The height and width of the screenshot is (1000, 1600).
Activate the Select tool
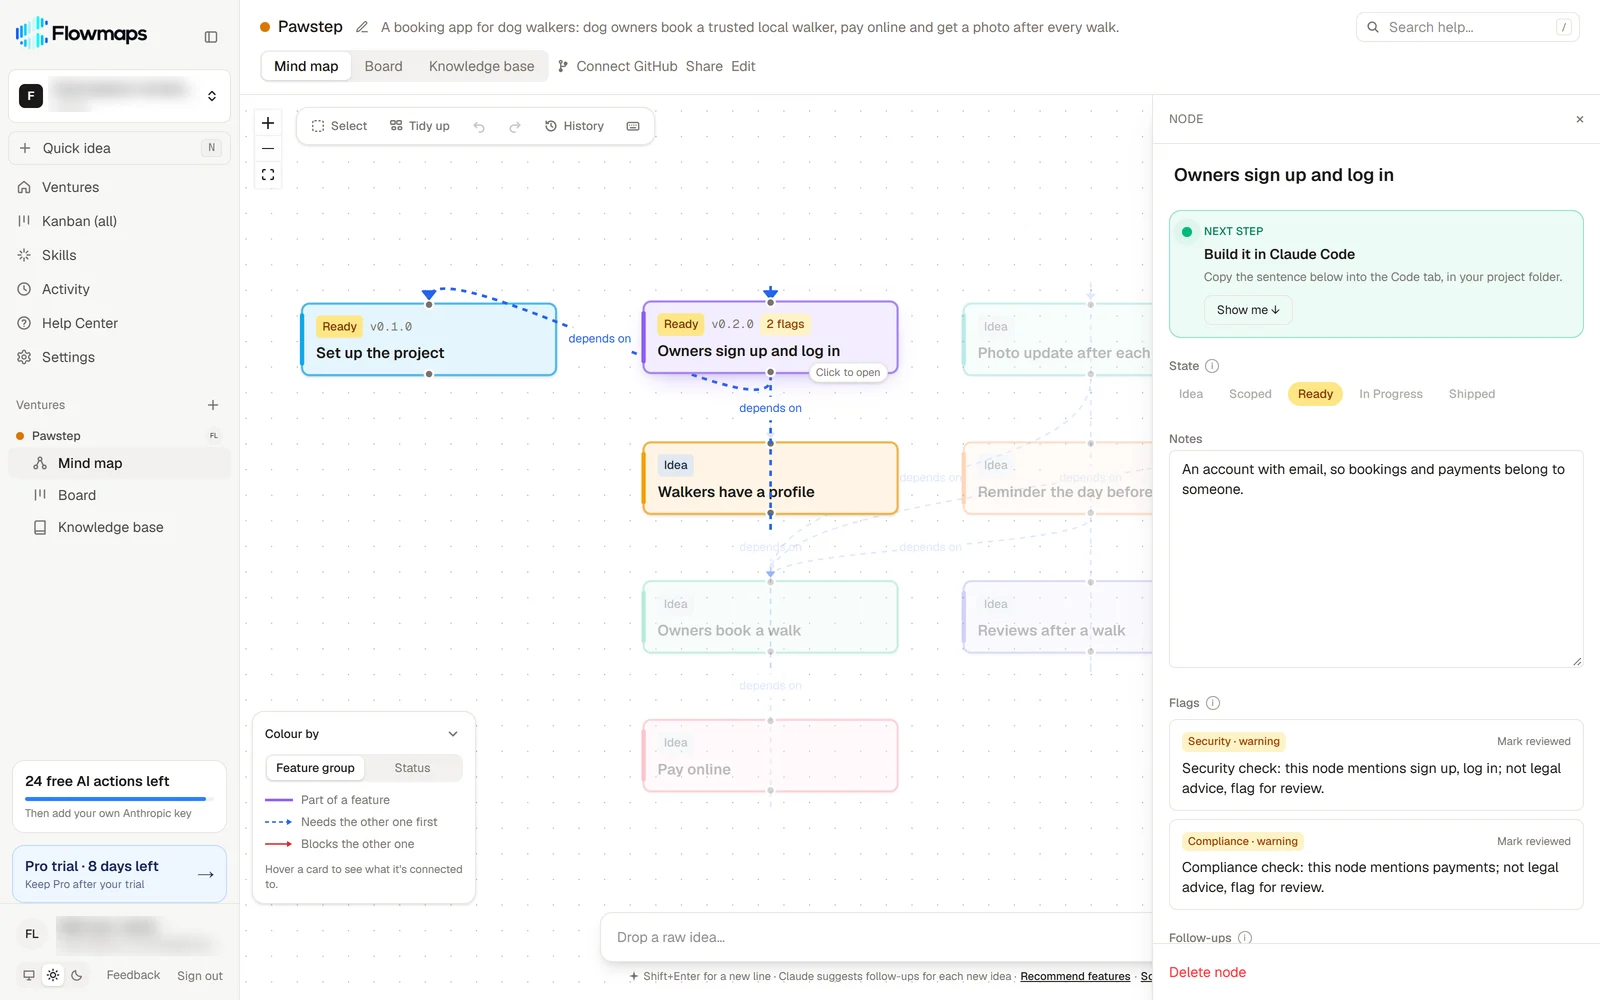pos(340,126)
